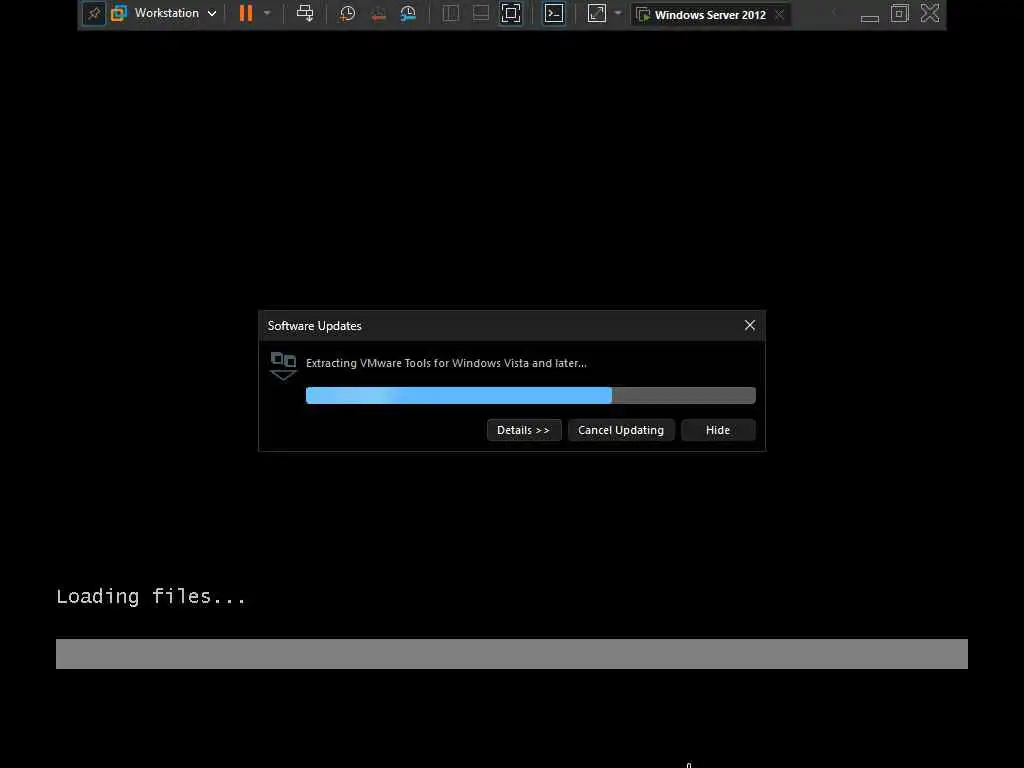Click the Software Updates title text
Viewport: 1024px width, 768px height.
pos(314,326)
